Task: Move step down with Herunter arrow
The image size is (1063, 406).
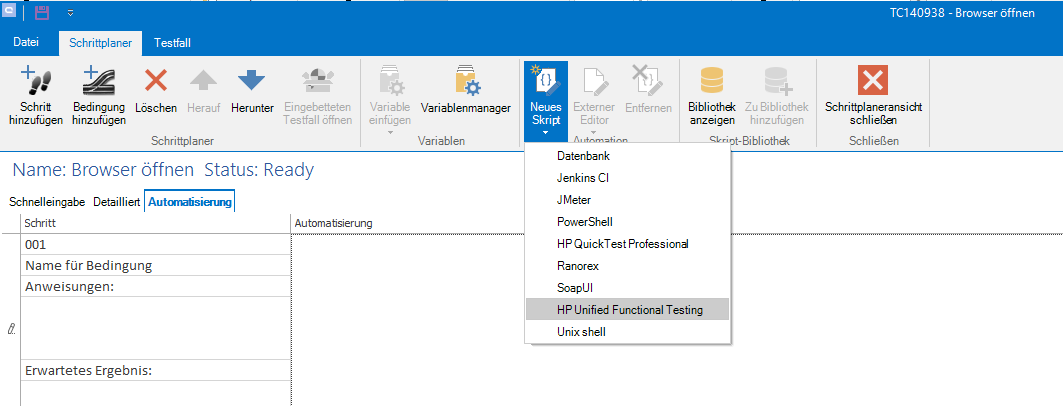Action: [x=252, y=82]
